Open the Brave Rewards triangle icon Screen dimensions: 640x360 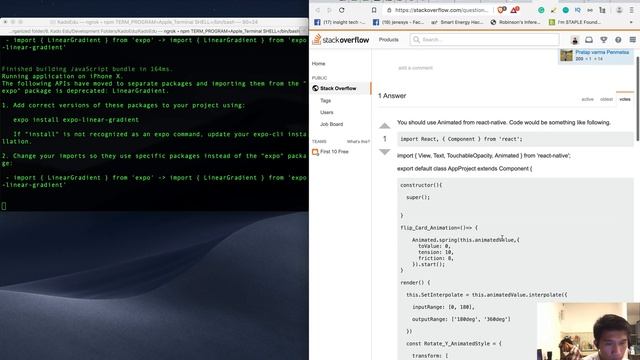pos(515,10)
